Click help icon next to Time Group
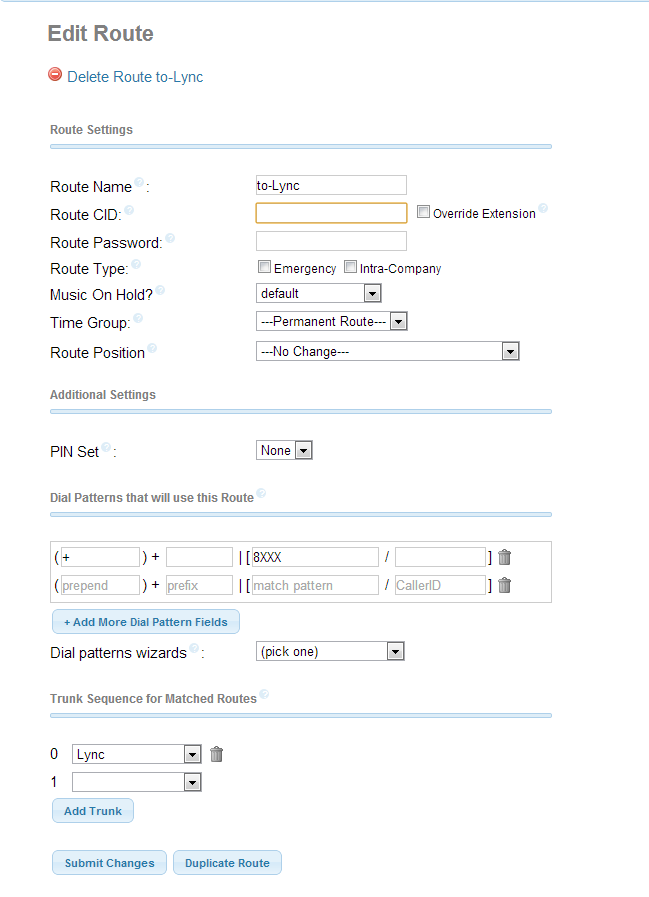Screen dimensions: 649x897 coord(138,319)
